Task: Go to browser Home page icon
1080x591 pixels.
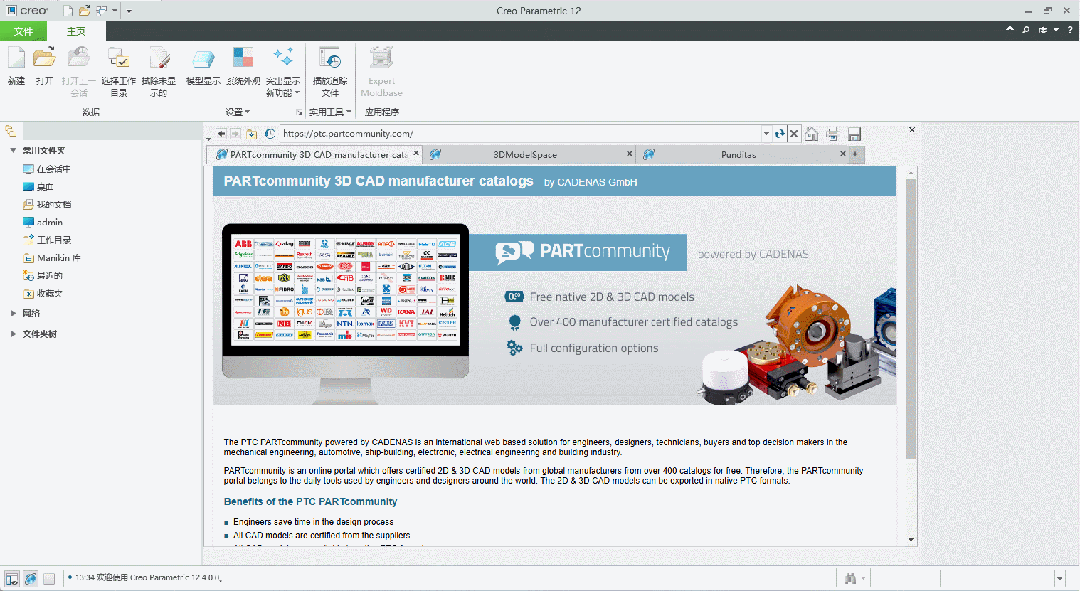Action: [812, 134]
